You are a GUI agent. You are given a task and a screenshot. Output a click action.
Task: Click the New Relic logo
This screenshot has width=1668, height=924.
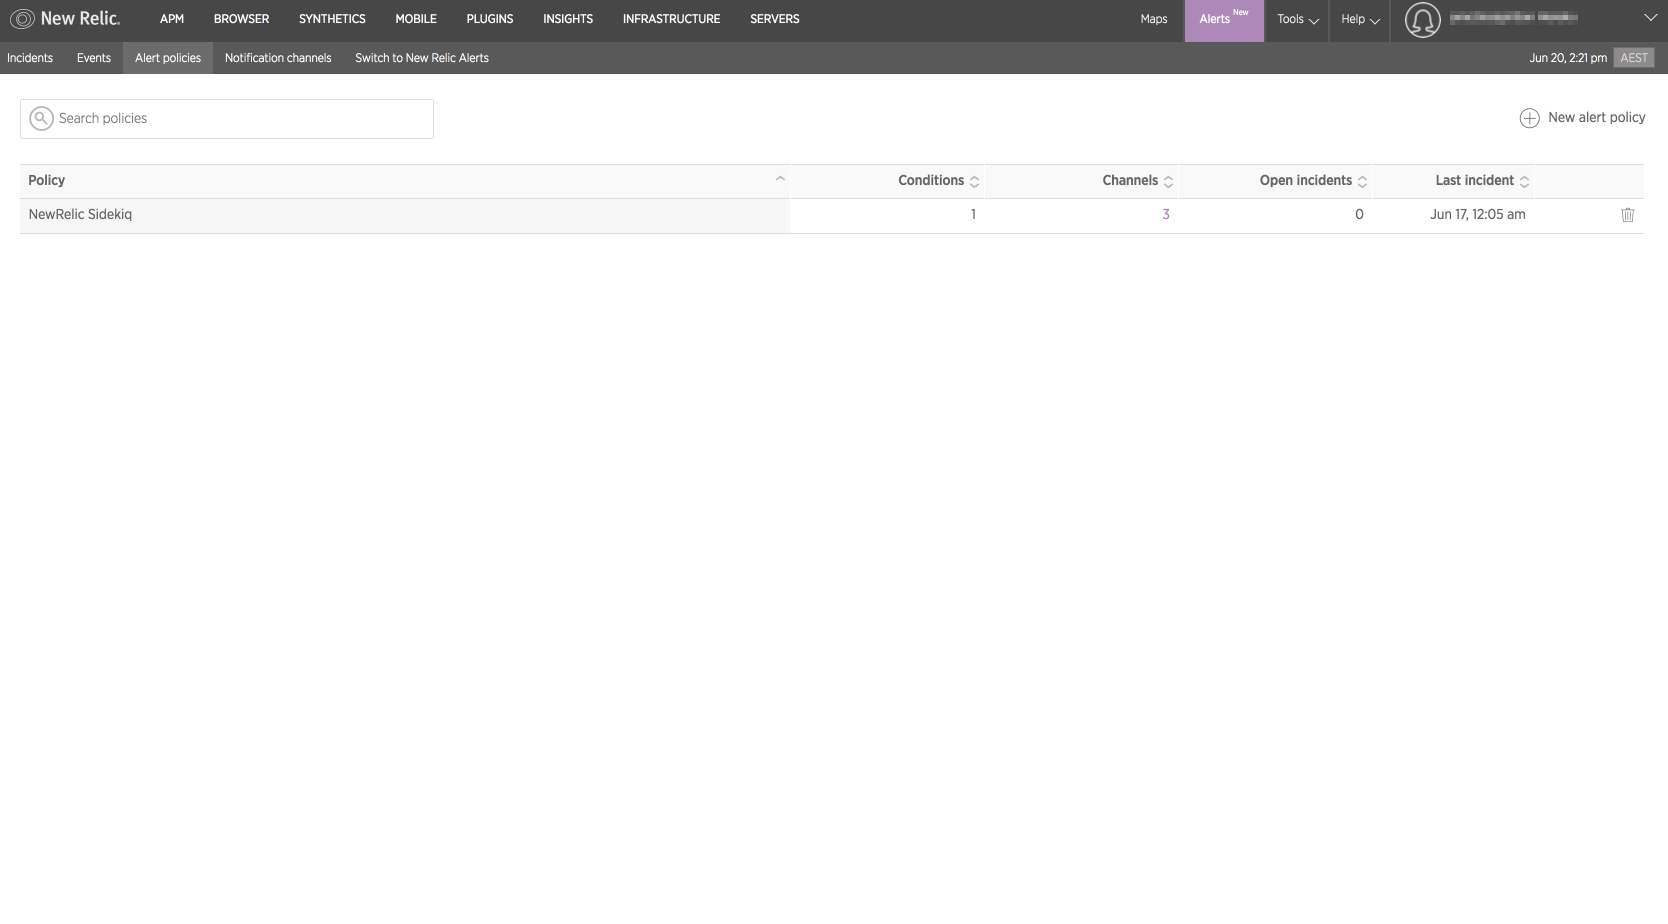[65, 19]
